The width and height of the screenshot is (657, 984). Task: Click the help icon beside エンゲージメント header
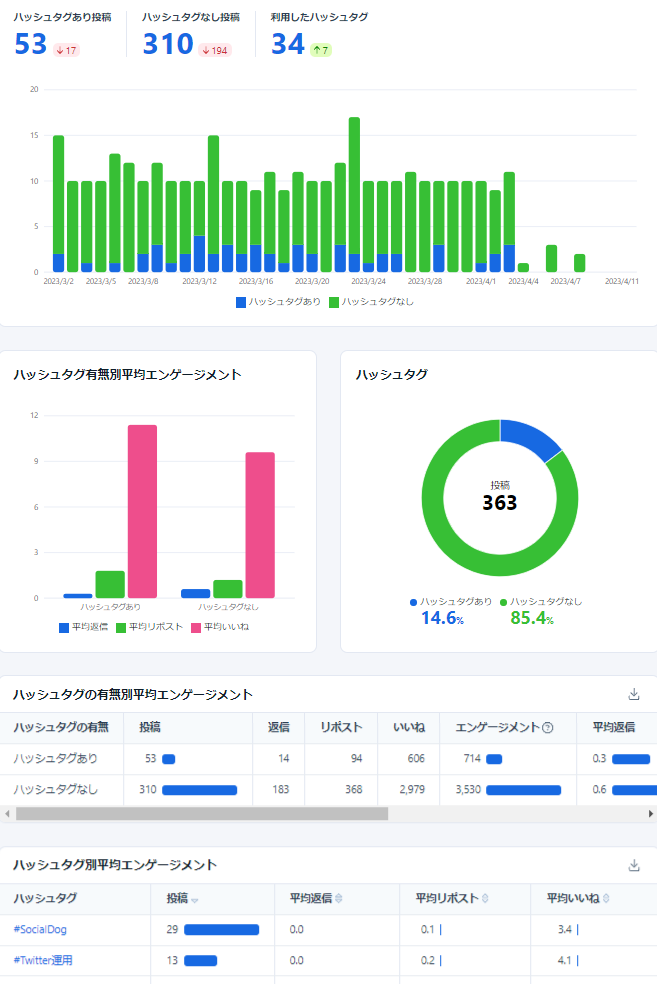(x=548, y=728)
